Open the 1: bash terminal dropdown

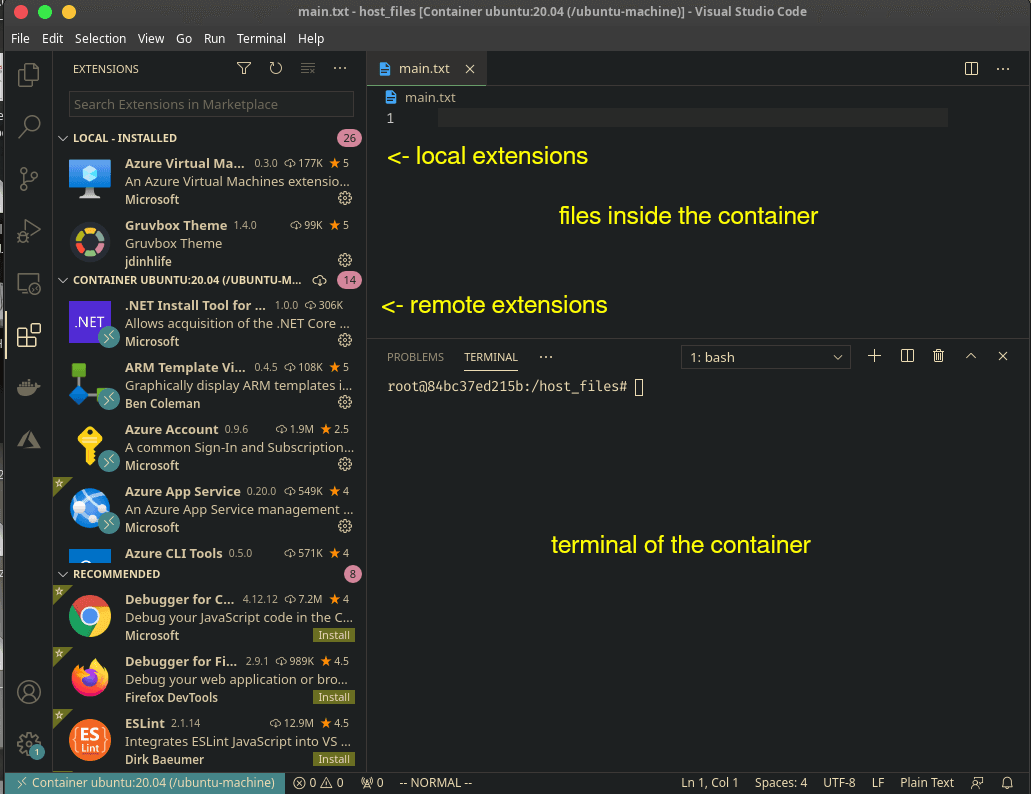(766, 358)
